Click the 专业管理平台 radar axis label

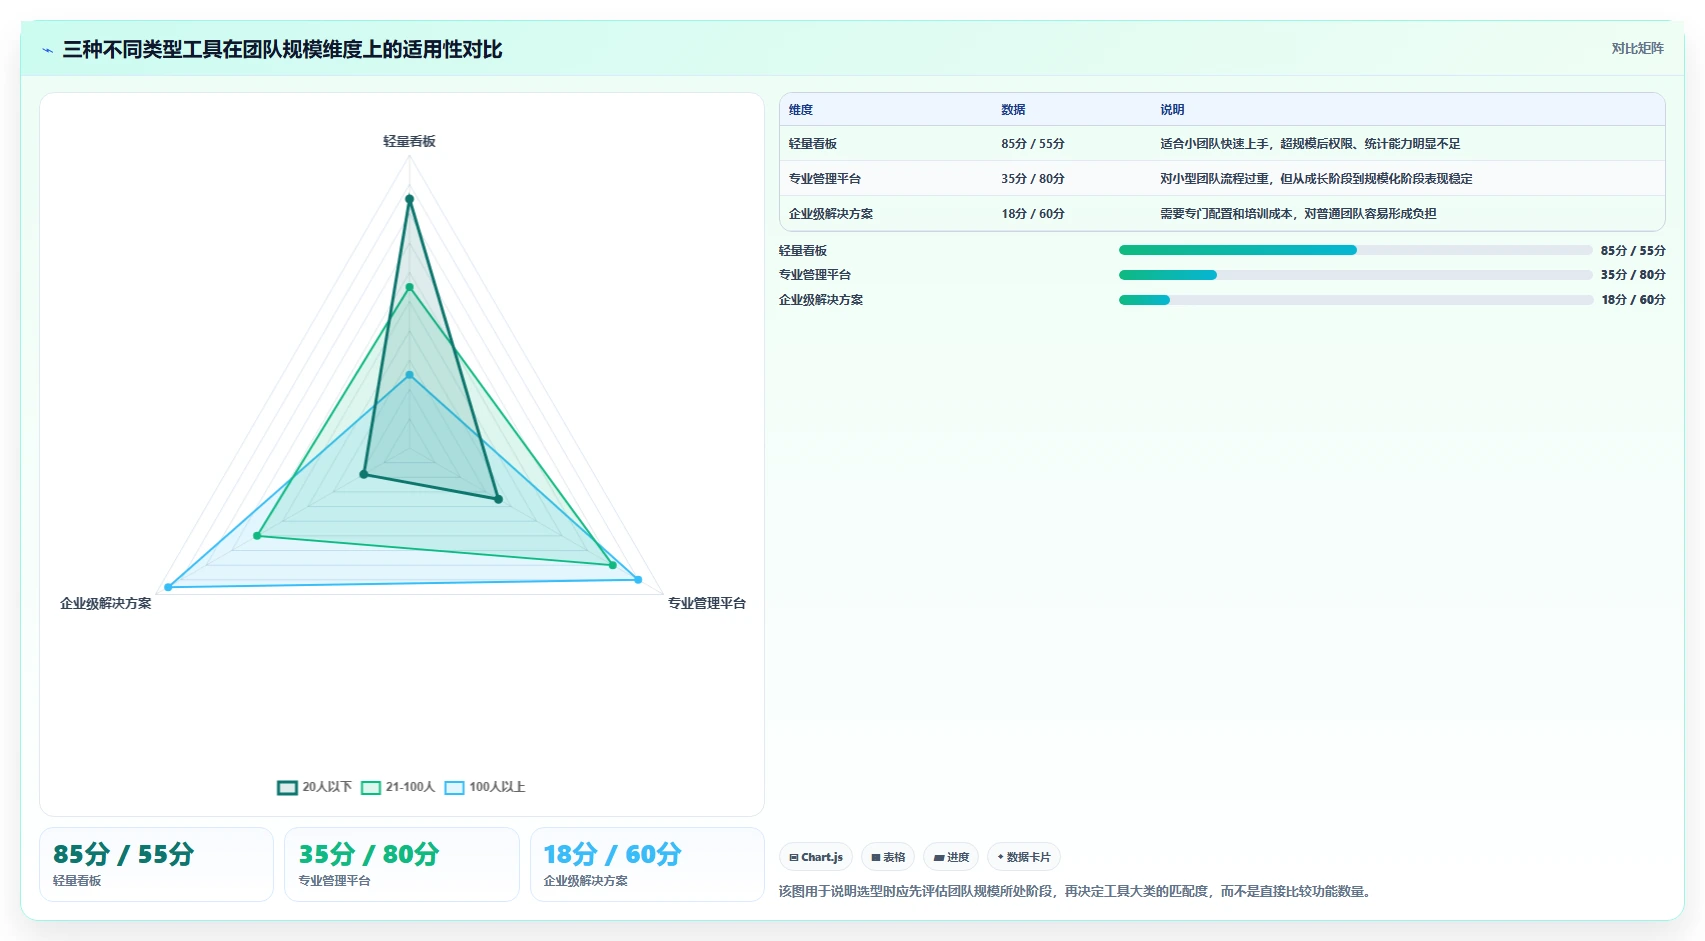tap(707, 604)
